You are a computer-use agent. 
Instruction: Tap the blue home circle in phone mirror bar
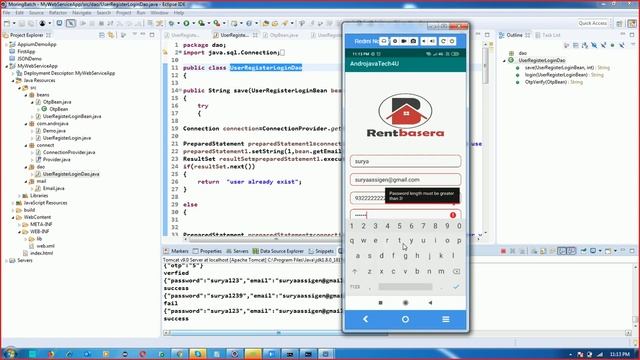tap(405, 319)
